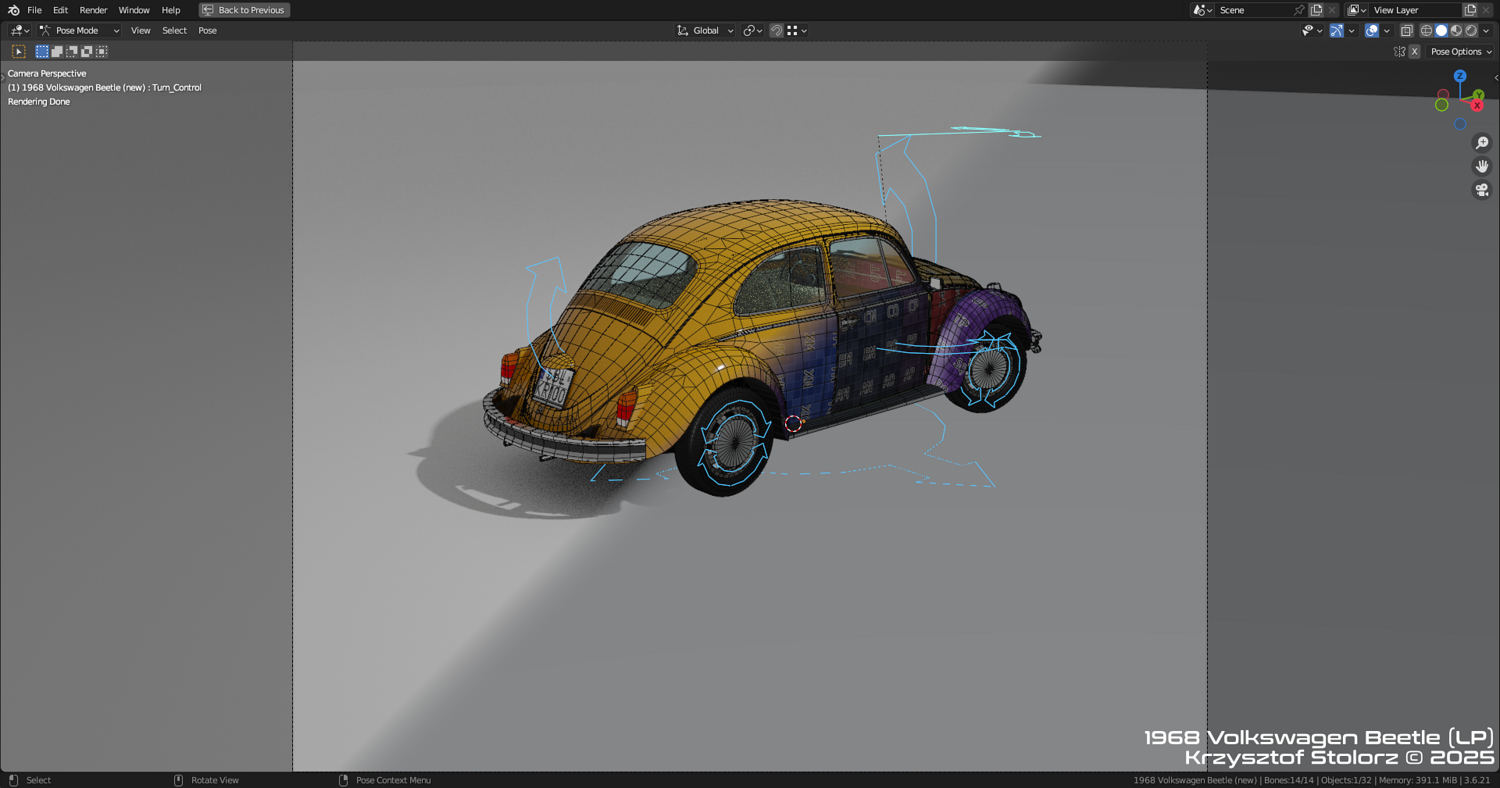1500x788 pixels.
Task: Pin the Scene to workspace
Action: (1299, 10)
